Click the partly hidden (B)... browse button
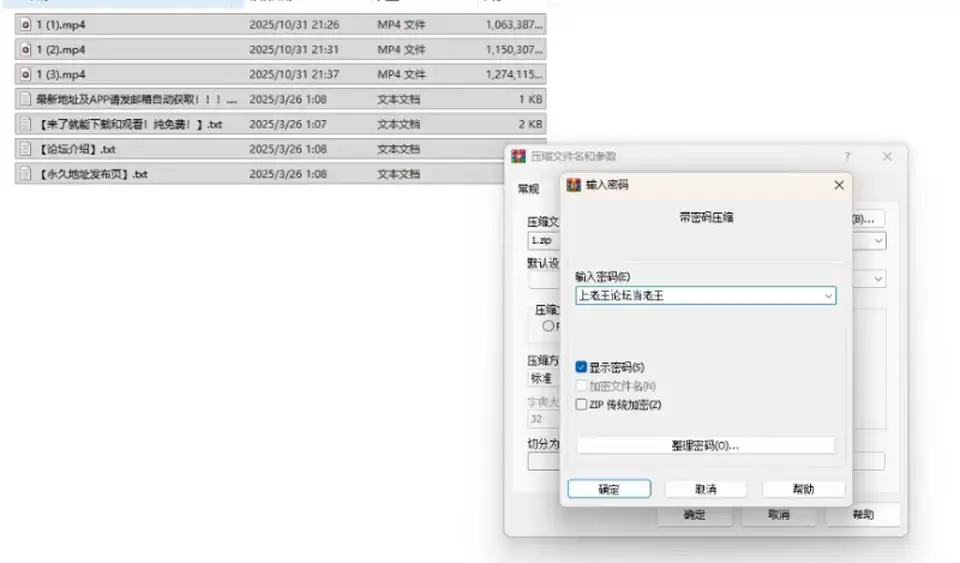The image size is (960, 563). click(868, 219)
